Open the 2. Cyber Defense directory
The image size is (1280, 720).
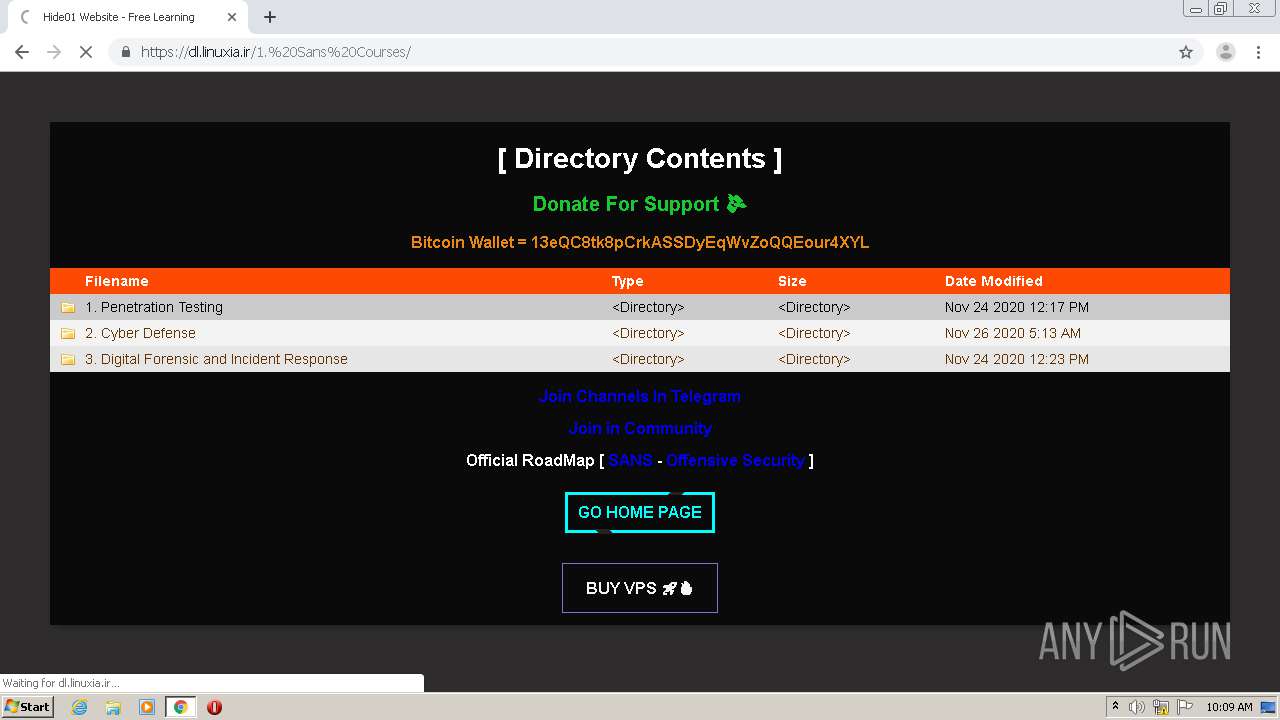(x=140, y=333)
